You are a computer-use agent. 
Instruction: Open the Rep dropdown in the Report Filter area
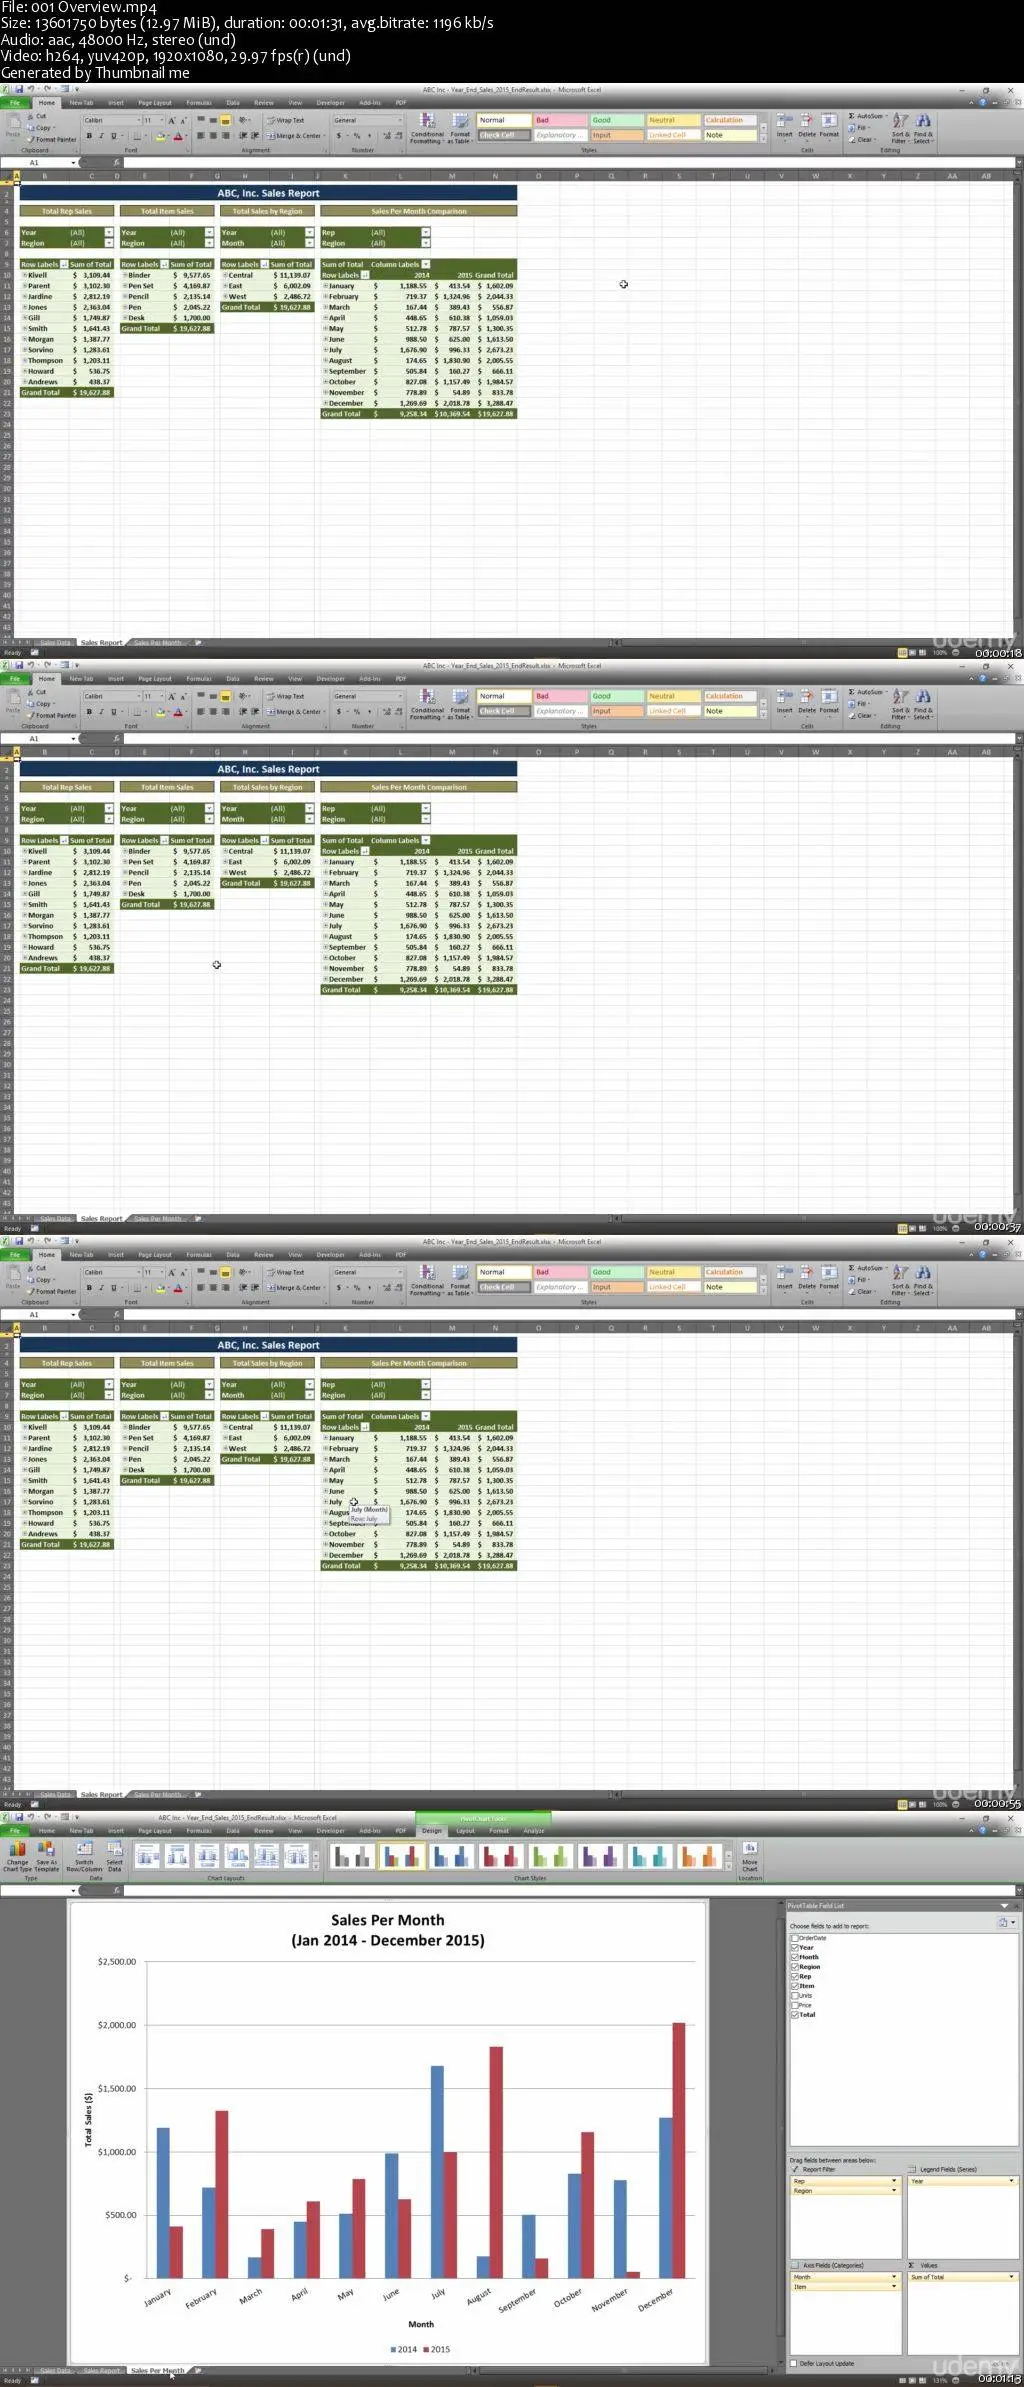(x=894, y=2181)
